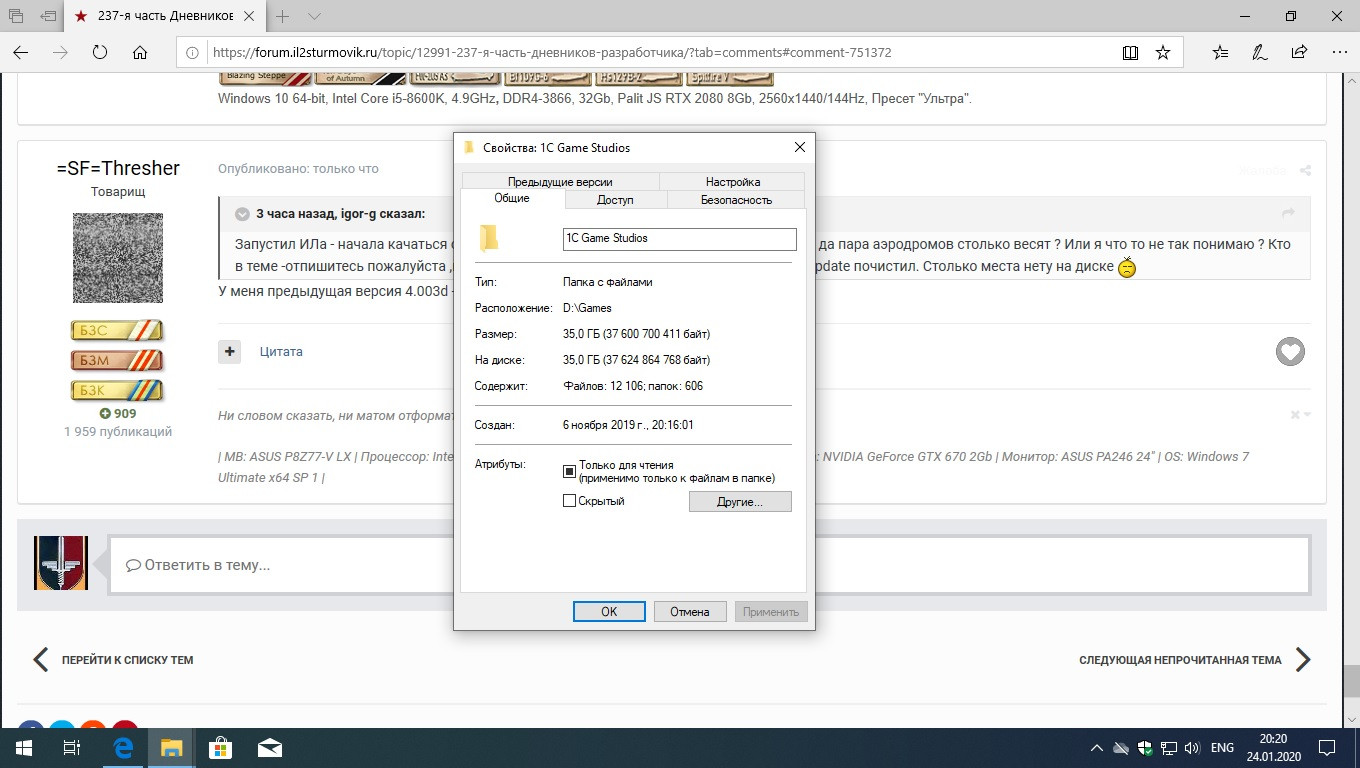The height and width of the screenshot is (768, 1360).
Task: Expand the tab previews chevron
Action: 314,16
